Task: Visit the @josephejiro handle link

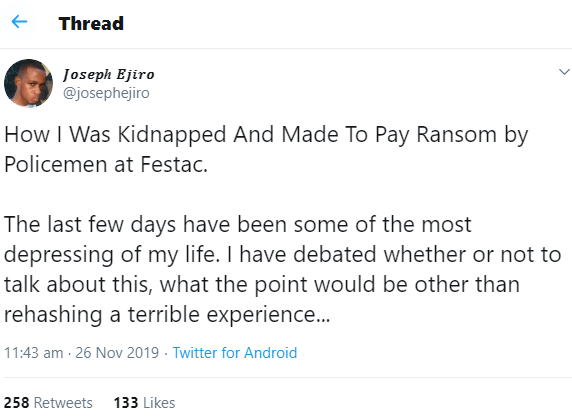Action: [x=106, y=93]
